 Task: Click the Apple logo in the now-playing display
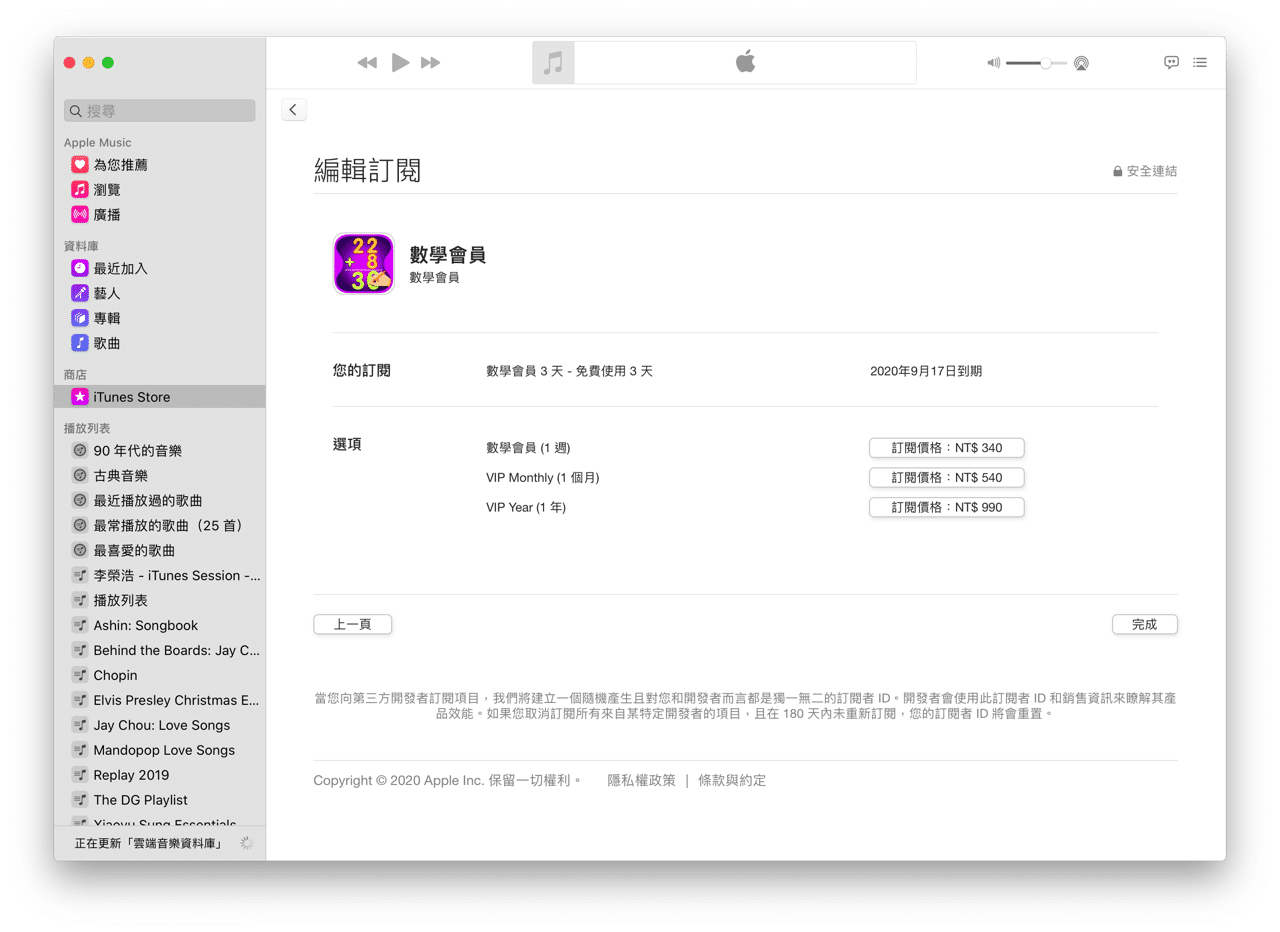click(745, 62)
